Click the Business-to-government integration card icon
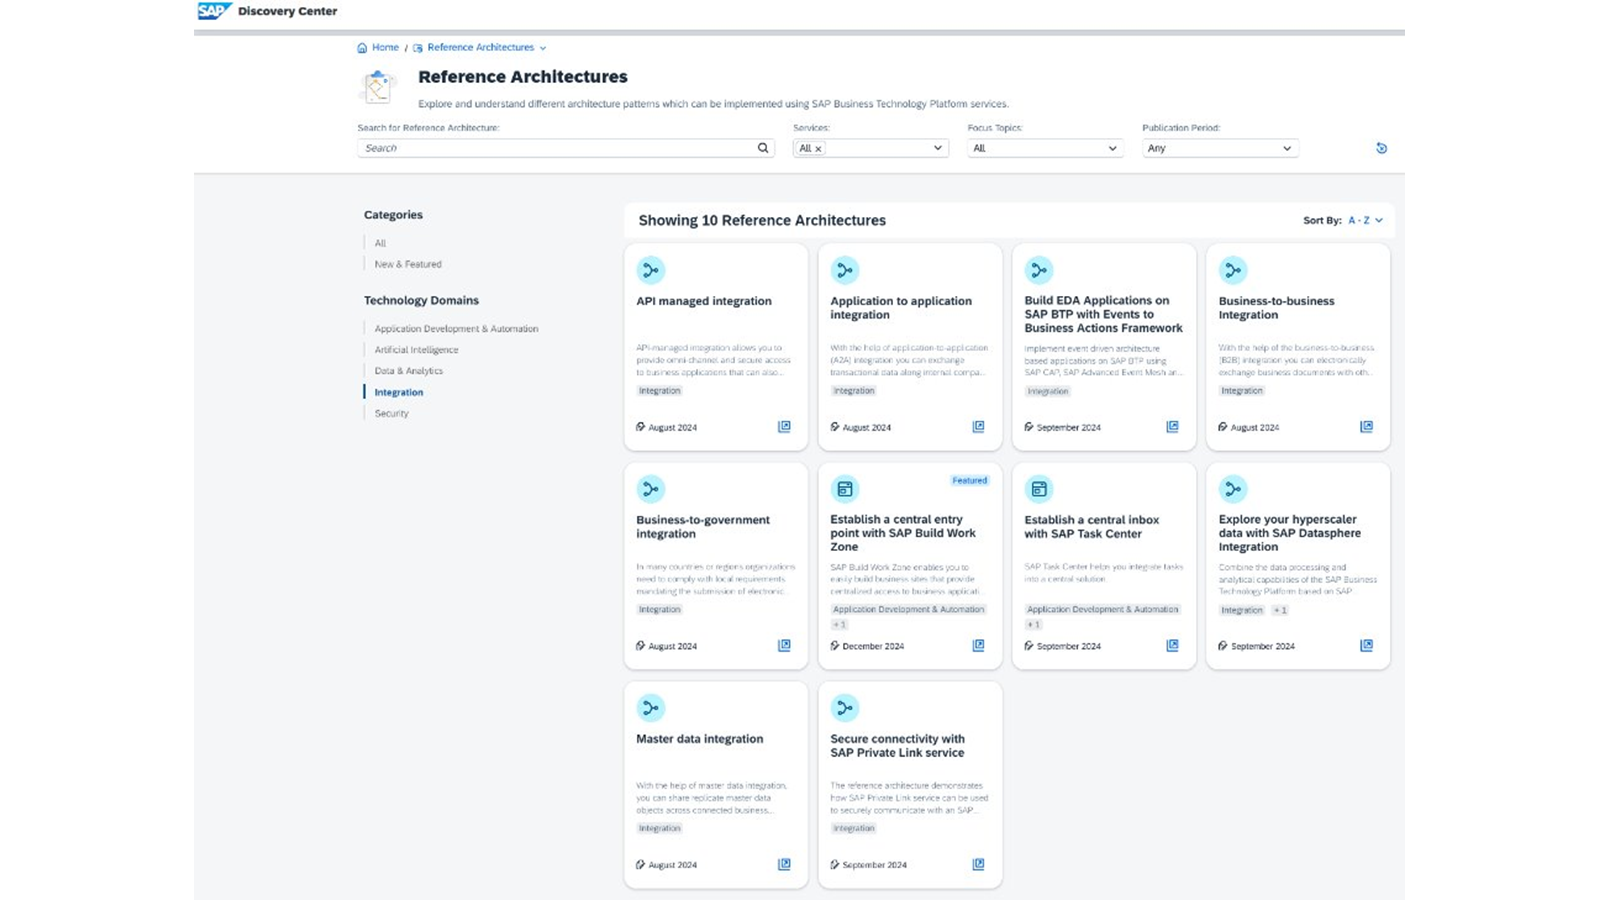The image size is (1600, 900). click(x=651, y=489)
